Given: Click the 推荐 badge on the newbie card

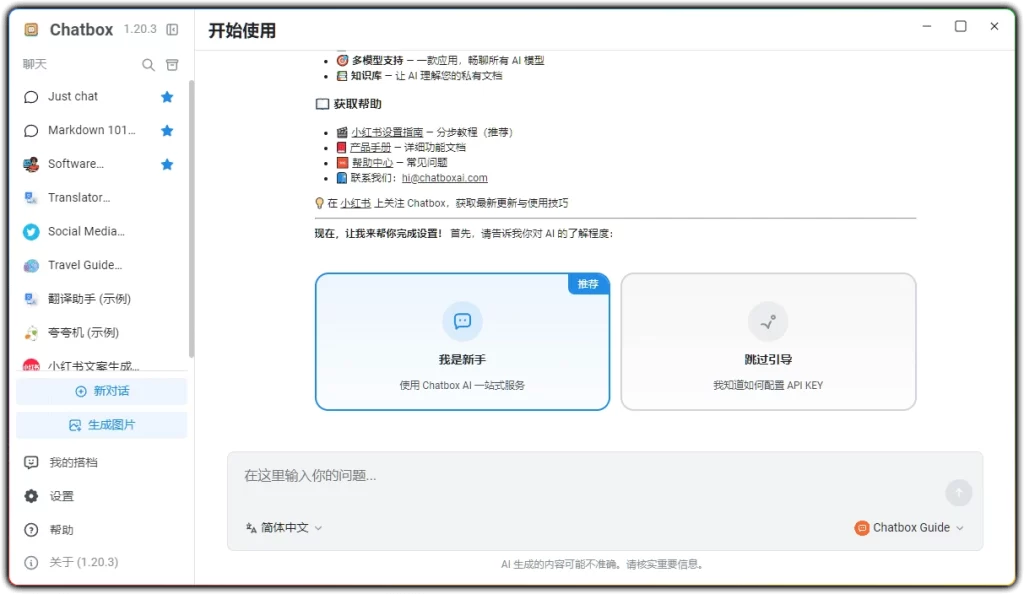Looking at the screenshot, I should tap(588, 284).
